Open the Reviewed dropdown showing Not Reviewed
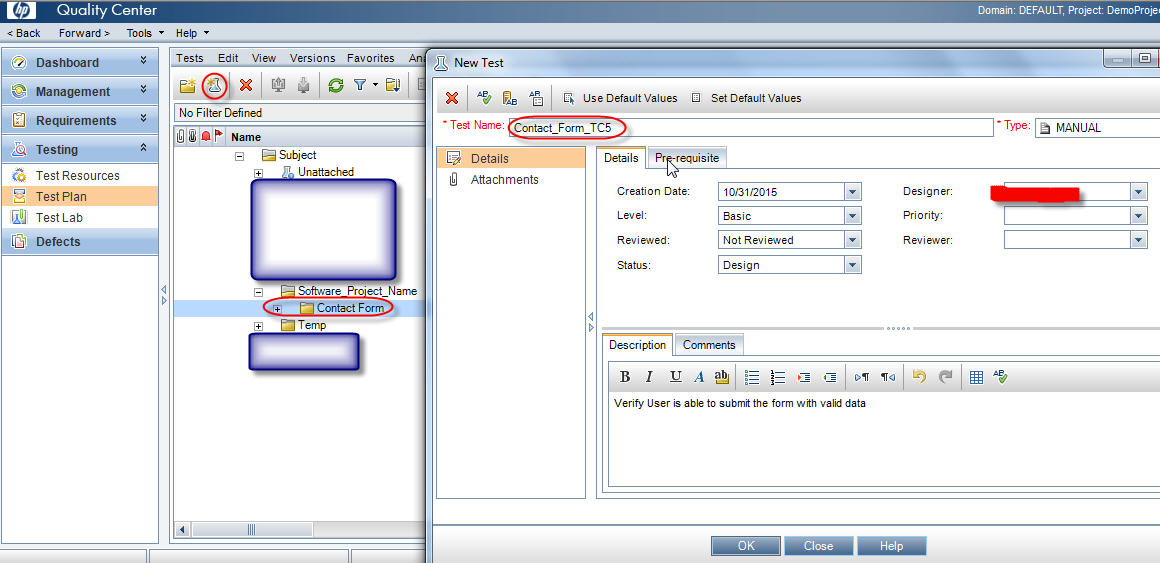The image size is (1160, 563). tap(853, 240)
